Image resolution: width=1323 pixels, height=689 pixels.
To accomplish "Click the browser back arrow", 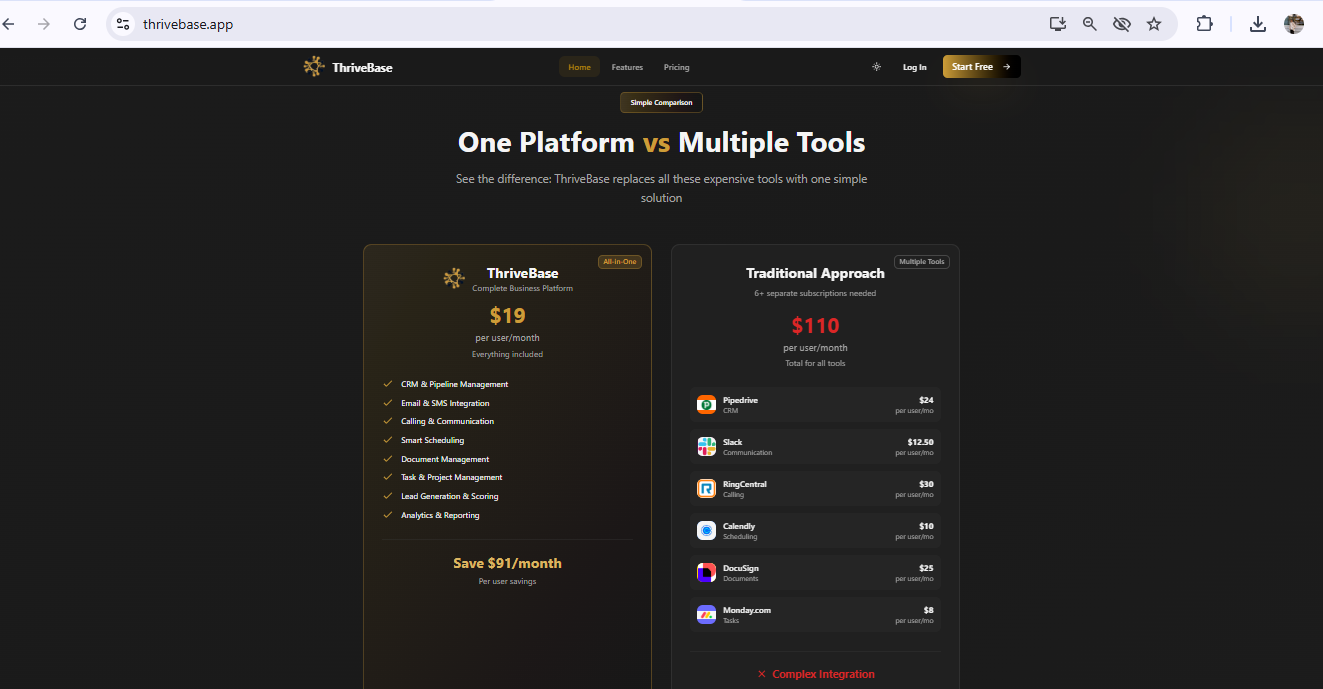I will tap(8, 24).
